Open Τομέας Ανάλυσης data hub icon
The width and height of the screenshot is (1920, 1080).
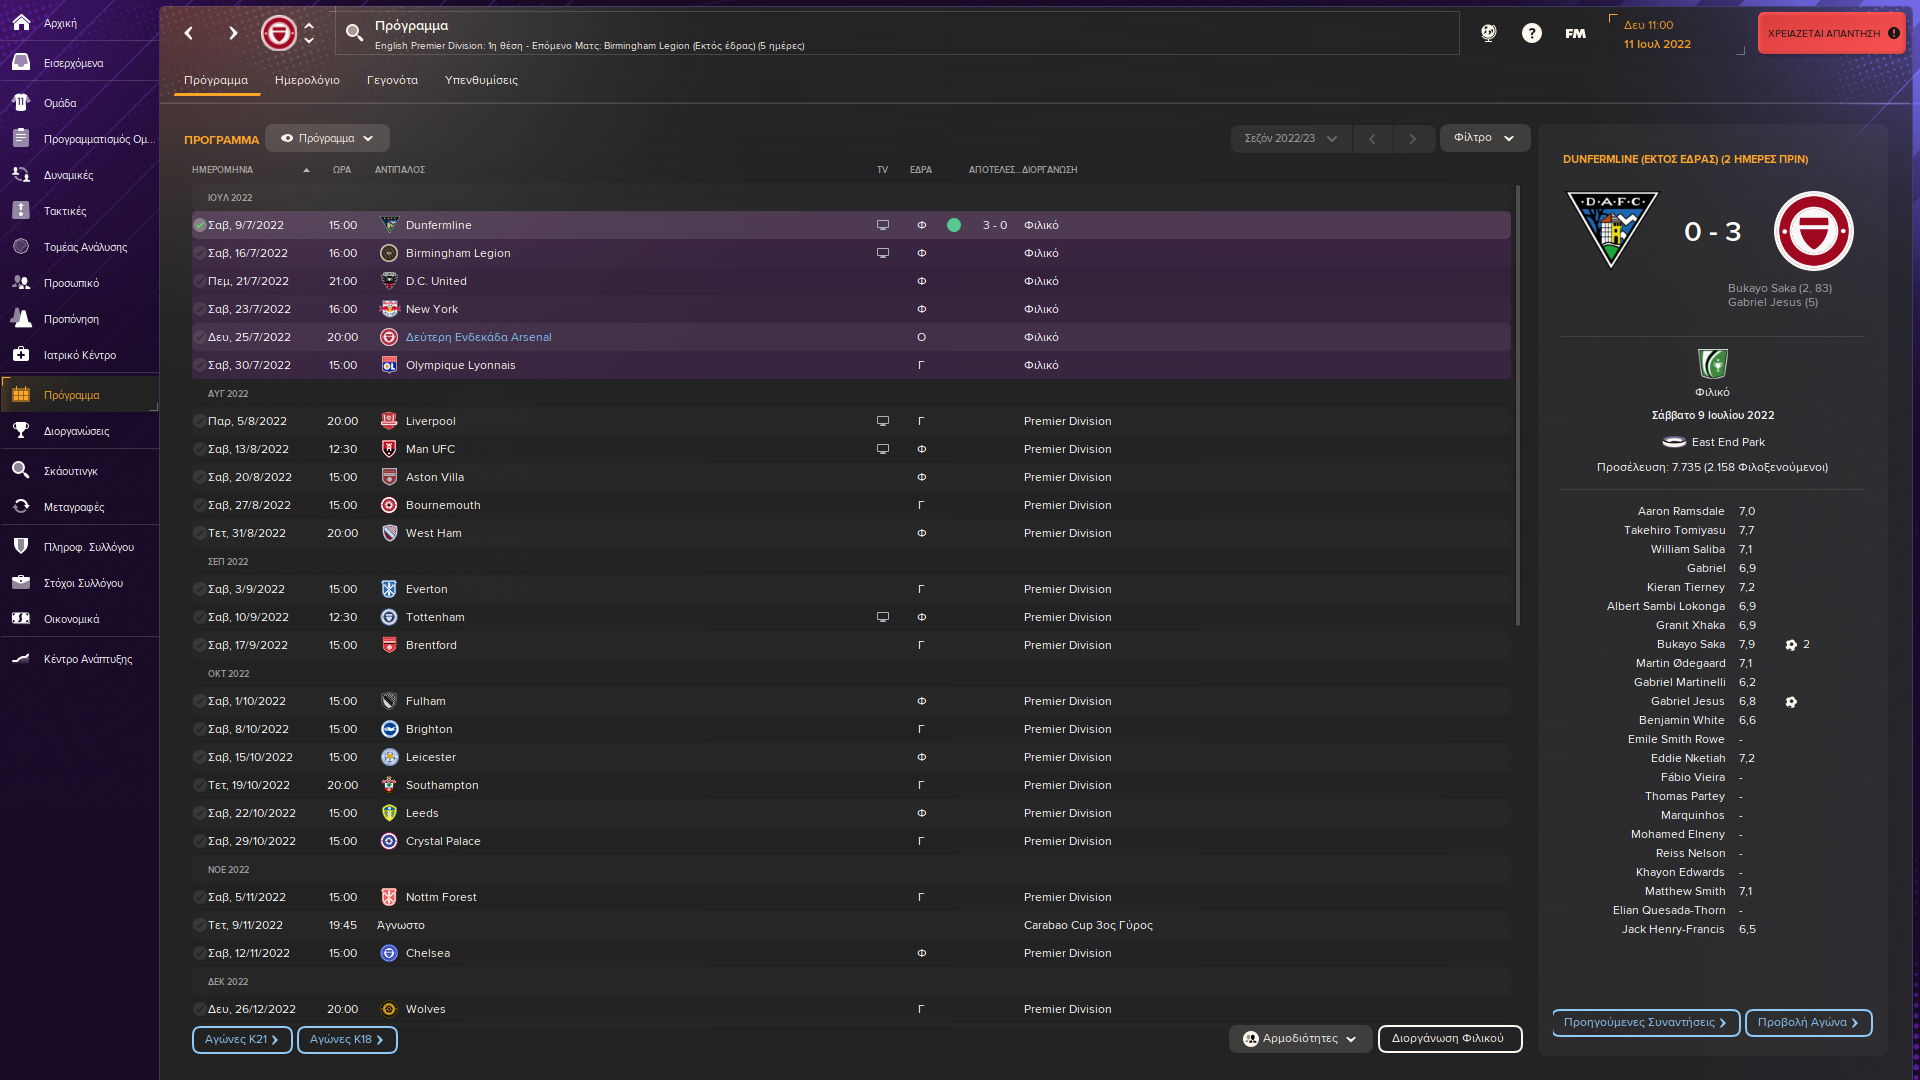tap(21, 246)
